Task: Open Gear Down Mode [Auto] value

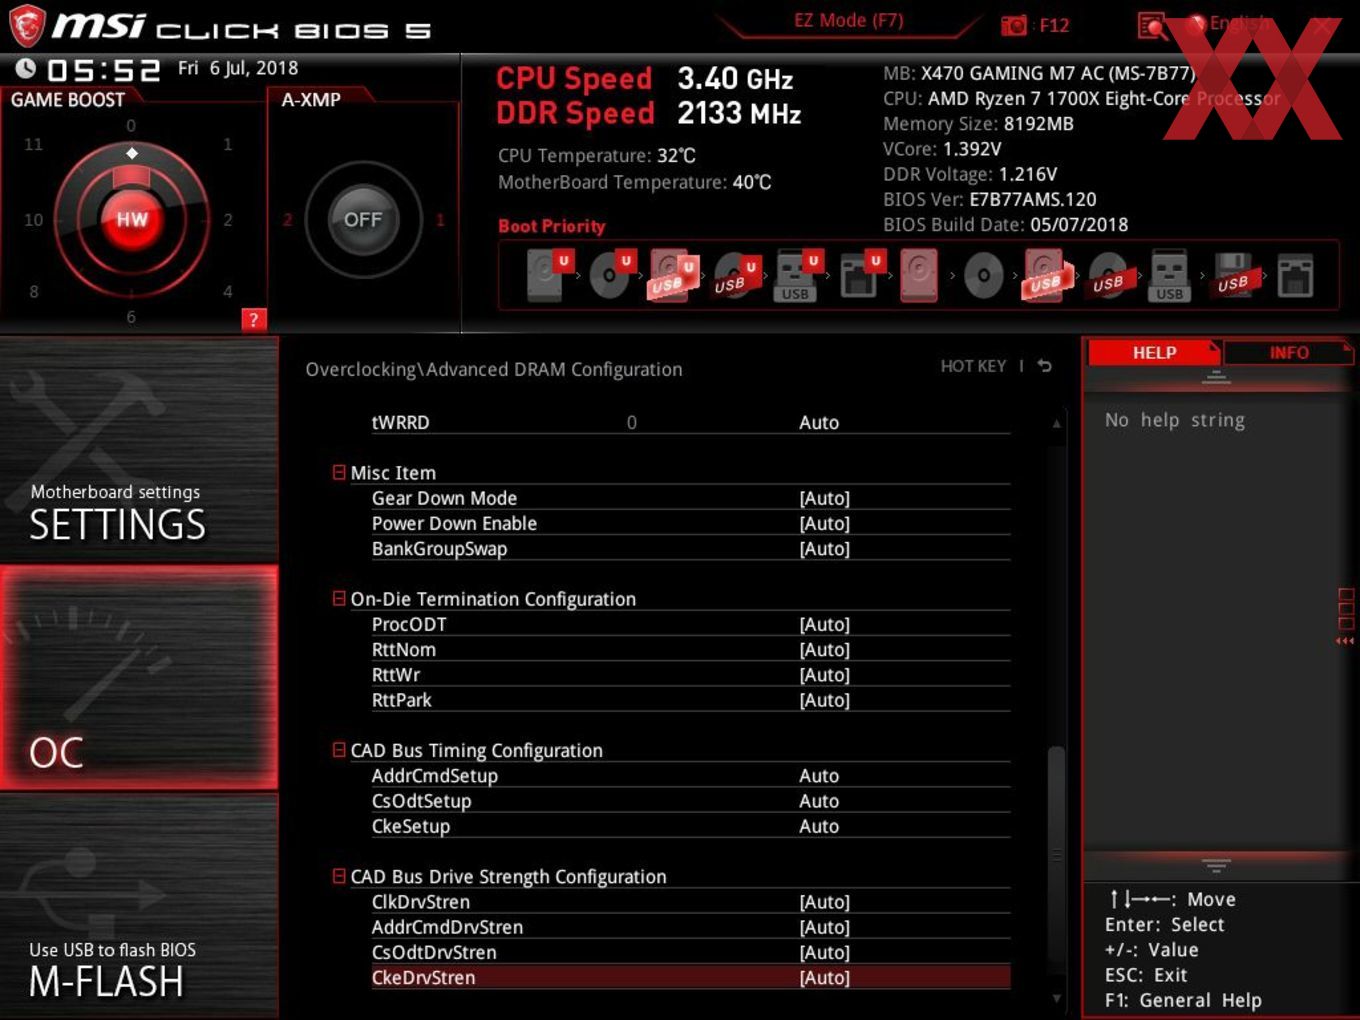Action: [824, 498]
